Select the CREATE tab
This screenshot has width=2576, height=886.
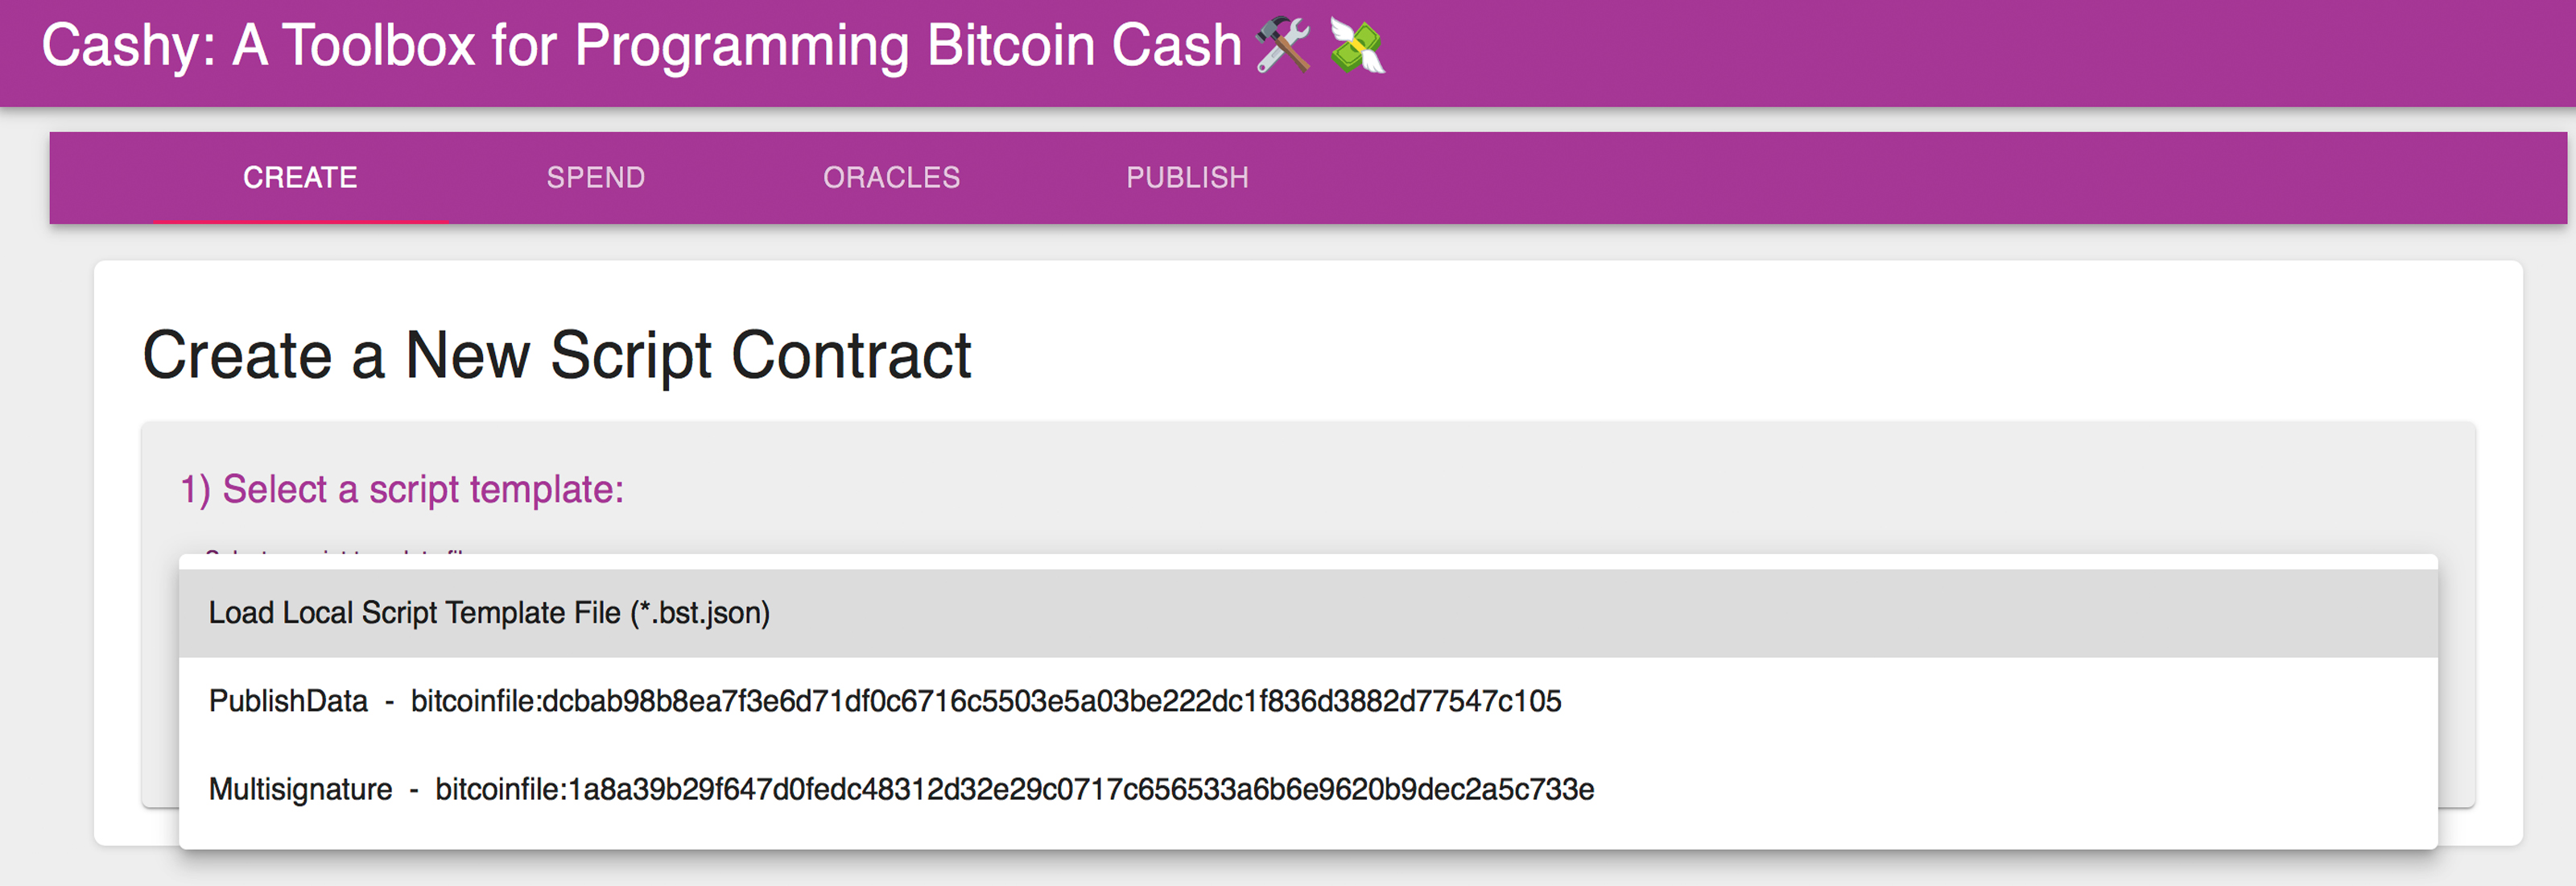[300, 178]
